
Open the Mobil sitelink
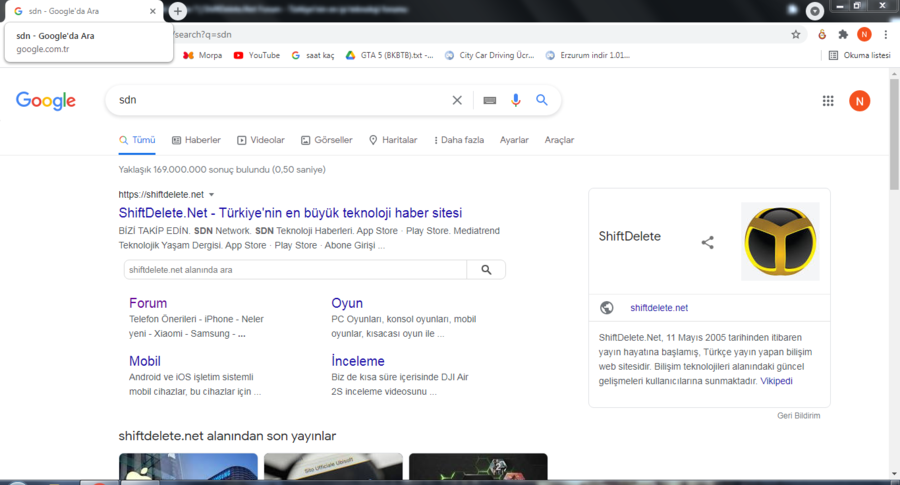[145, 361]
